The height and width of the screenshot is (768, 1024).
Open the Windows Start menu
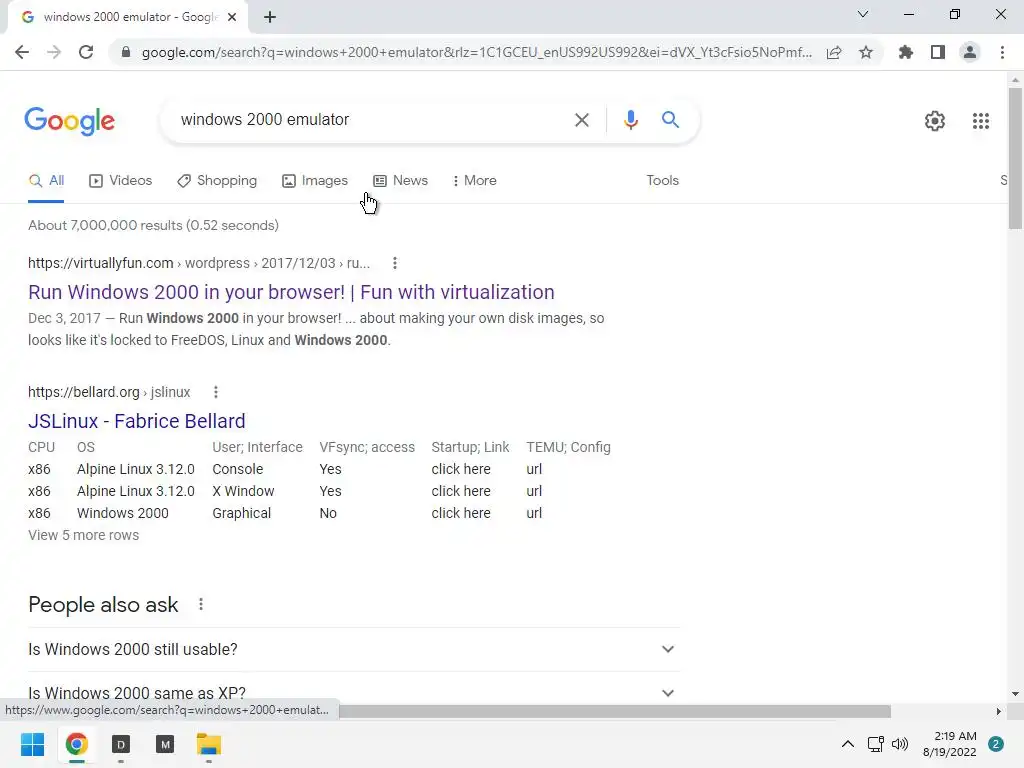(x=33, y=744)
